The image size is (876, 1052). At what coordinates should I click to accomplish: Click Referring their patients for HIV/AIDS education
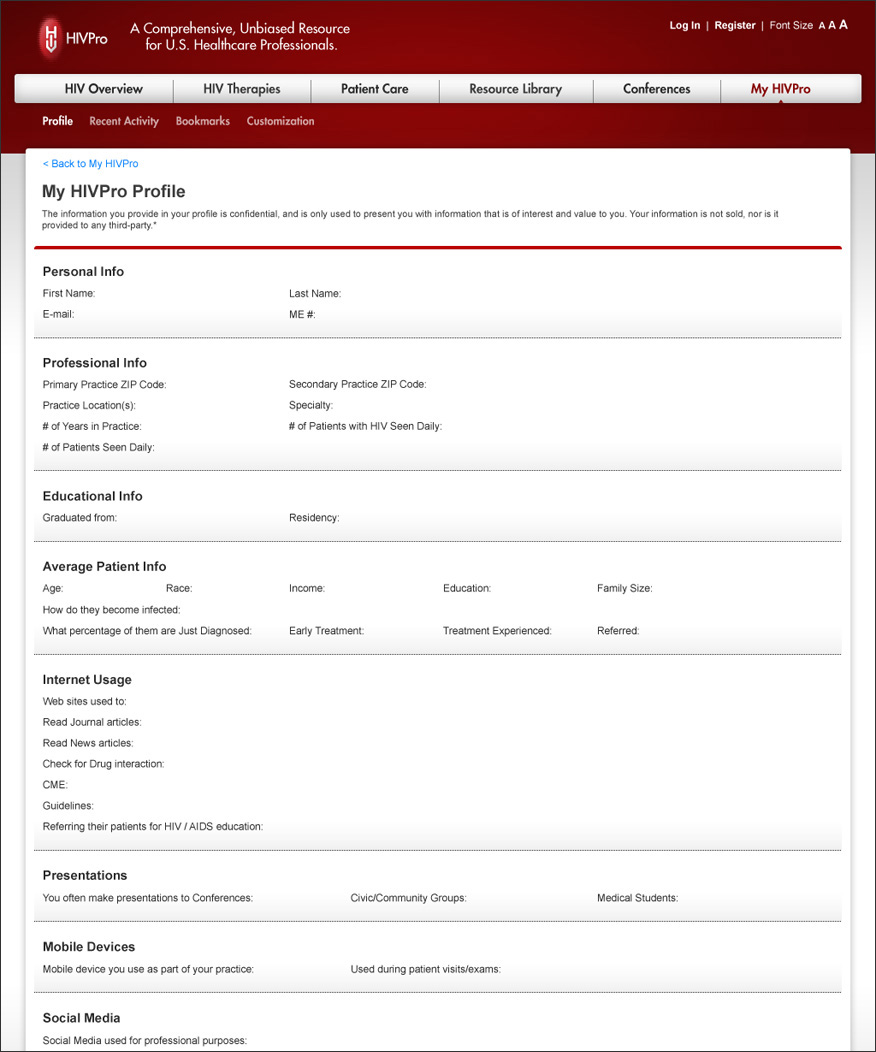[x=153, y=827]
